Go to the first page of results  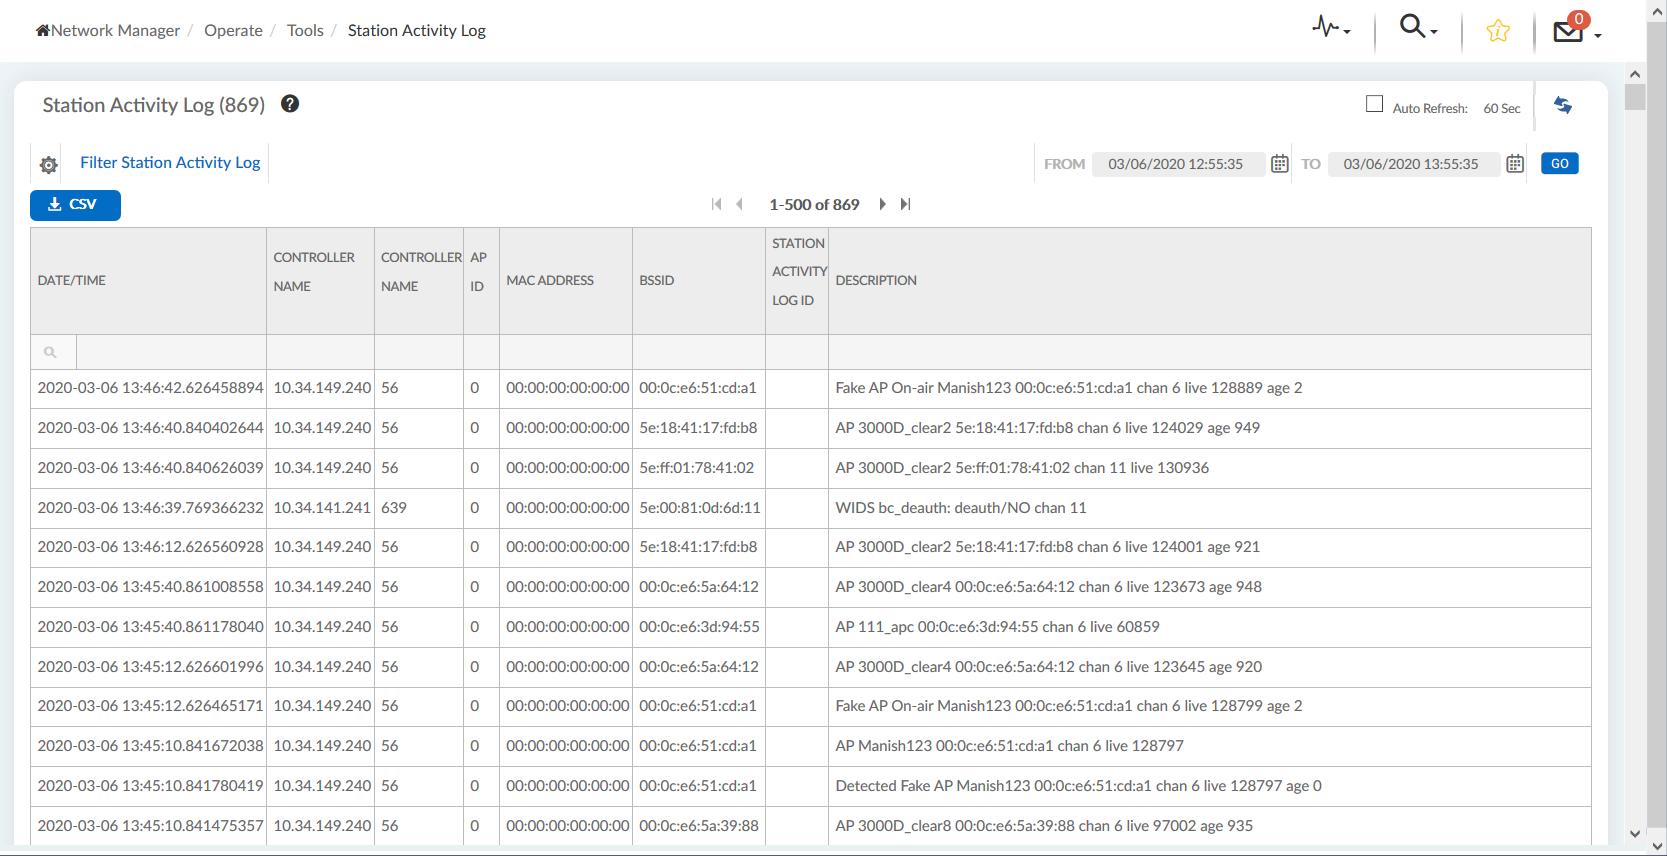(x=716, y=204)
